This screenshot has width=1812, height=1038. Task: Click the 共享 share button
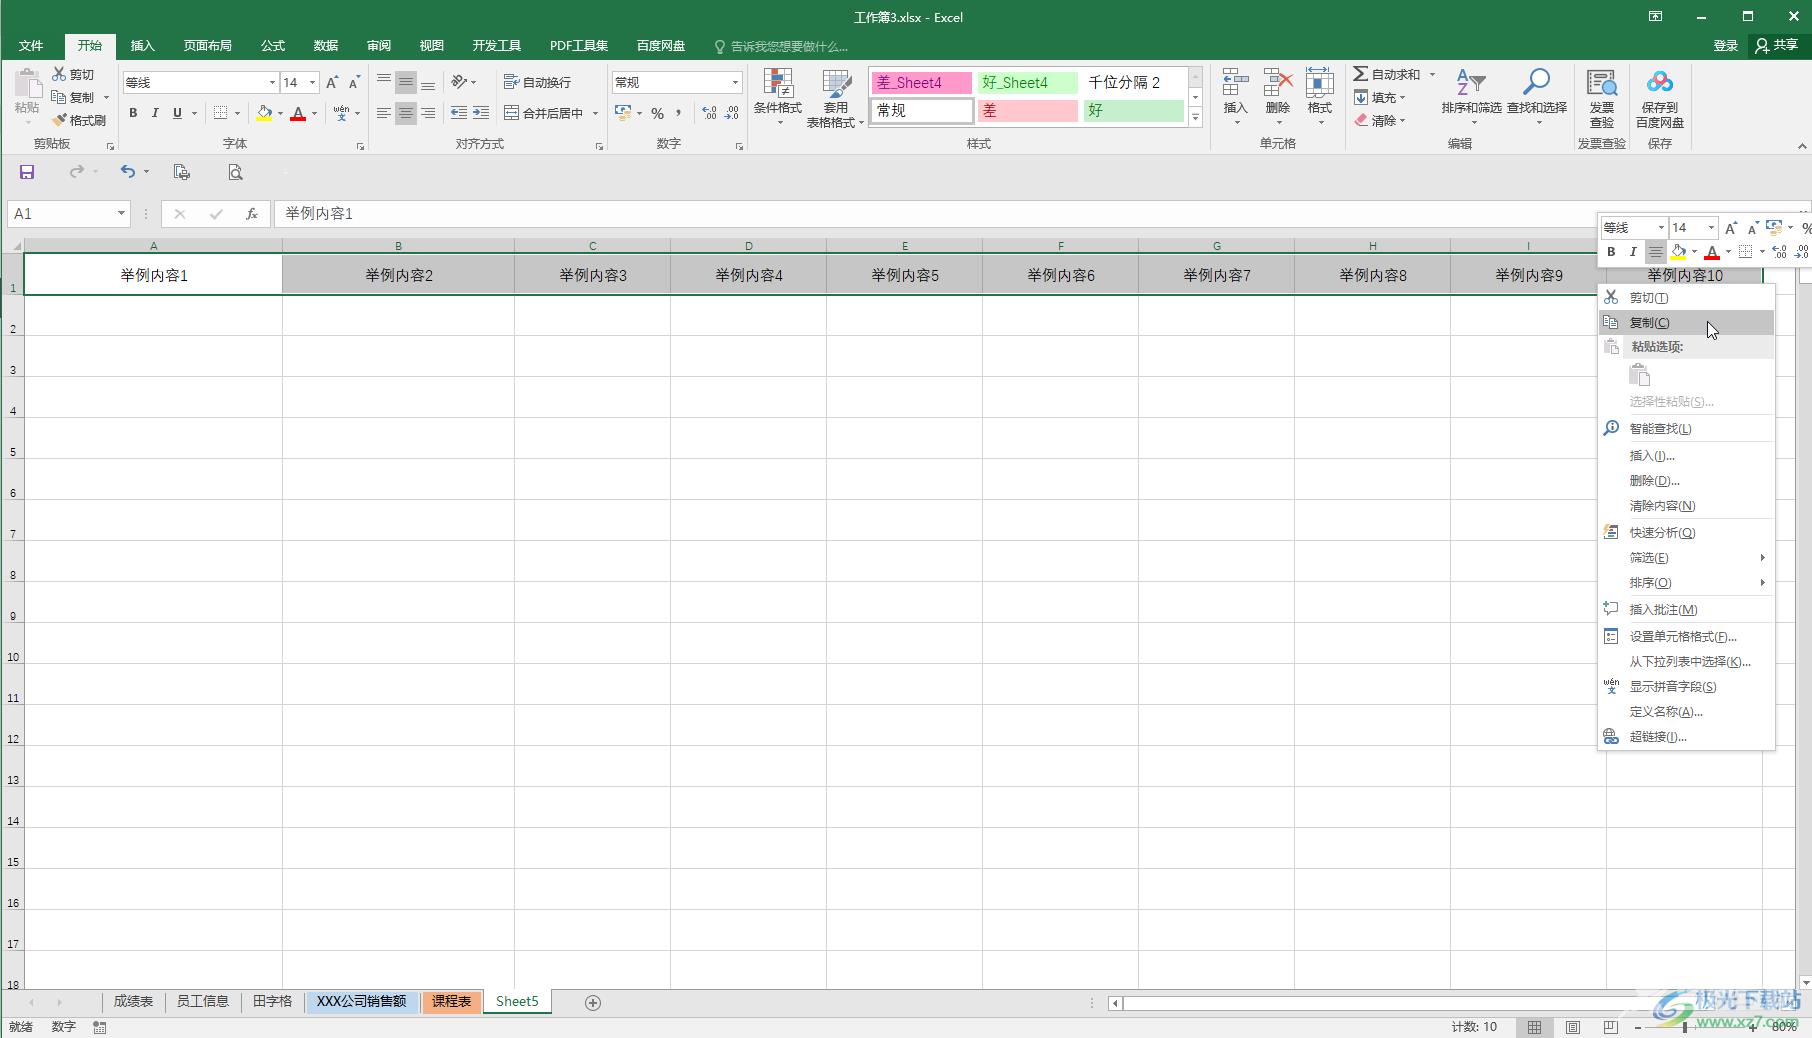(1777, 46)
